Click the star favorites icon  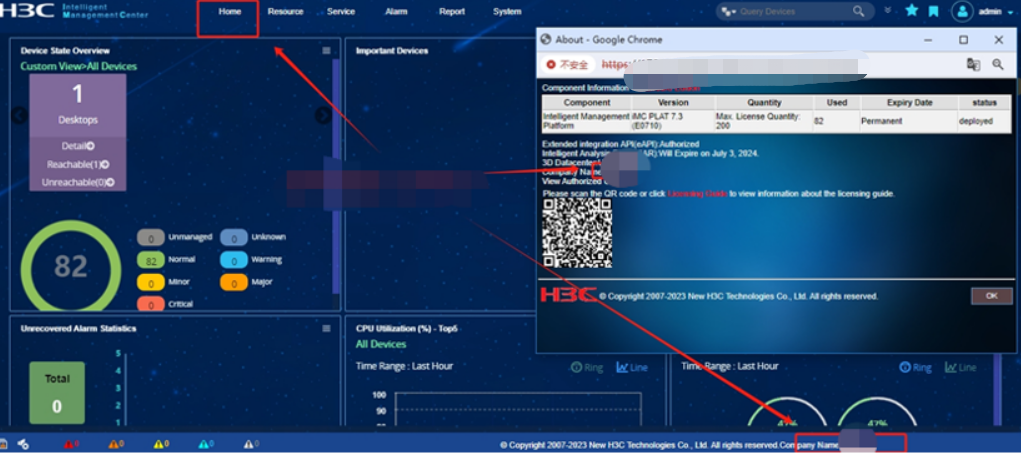912,11
